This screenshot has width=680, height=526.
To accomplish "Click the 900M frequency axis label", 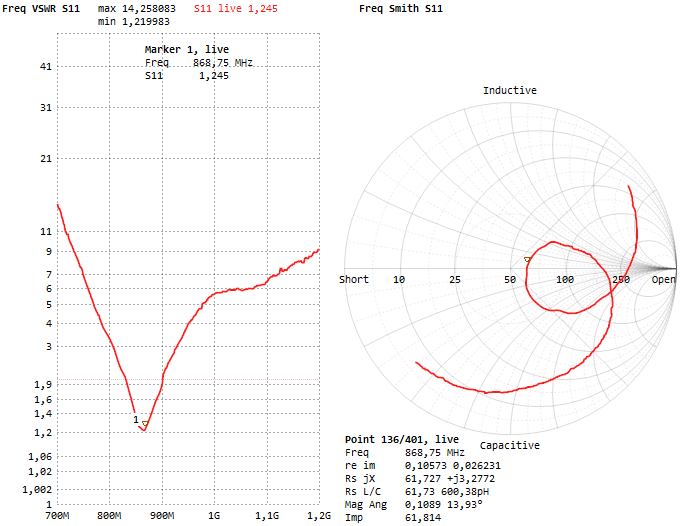I will pos(161,516).
